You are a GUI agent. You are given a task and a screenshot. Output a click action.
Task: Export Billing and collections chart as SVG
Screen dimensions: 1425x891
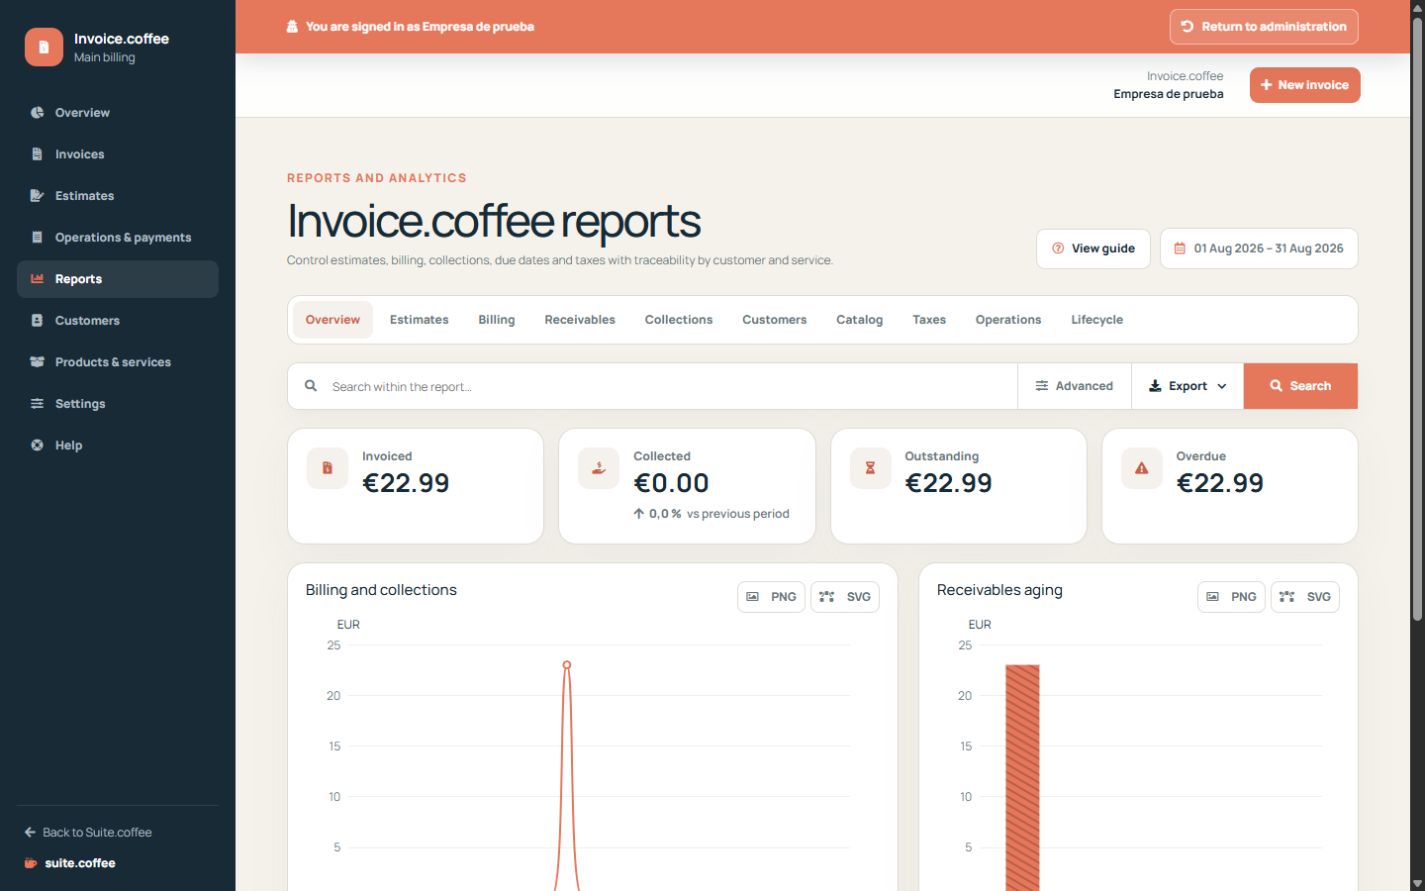[x=845, y=597]
